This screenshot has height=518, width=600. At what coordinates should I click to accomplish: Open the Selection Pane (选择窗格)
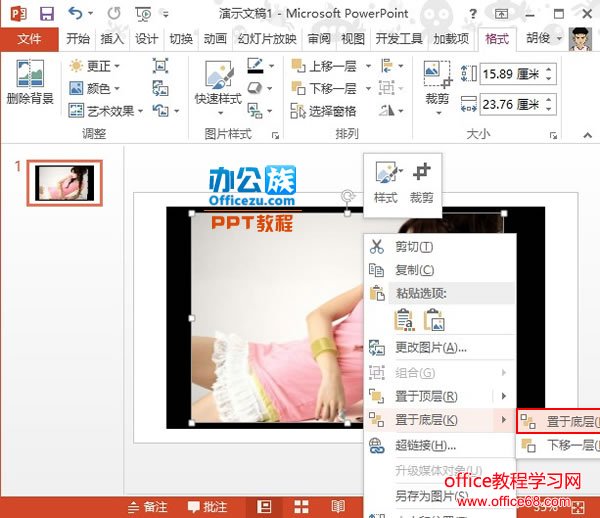(324, 111)
